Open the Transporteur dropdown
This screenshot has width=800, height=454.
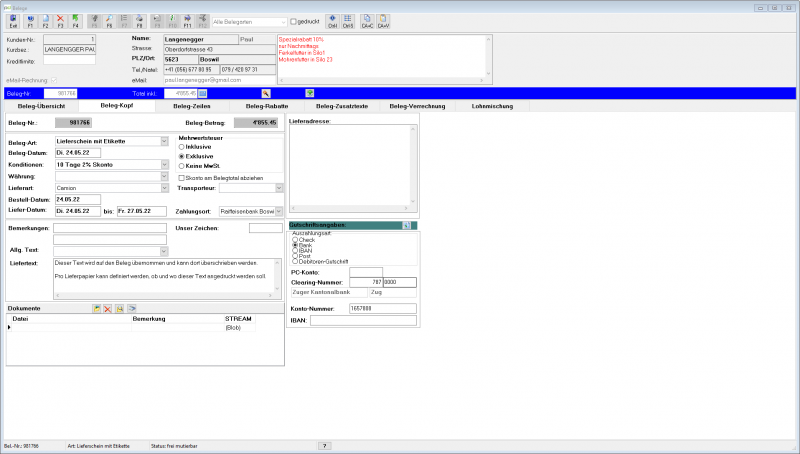pyautogui.click(x=279, y=188)
